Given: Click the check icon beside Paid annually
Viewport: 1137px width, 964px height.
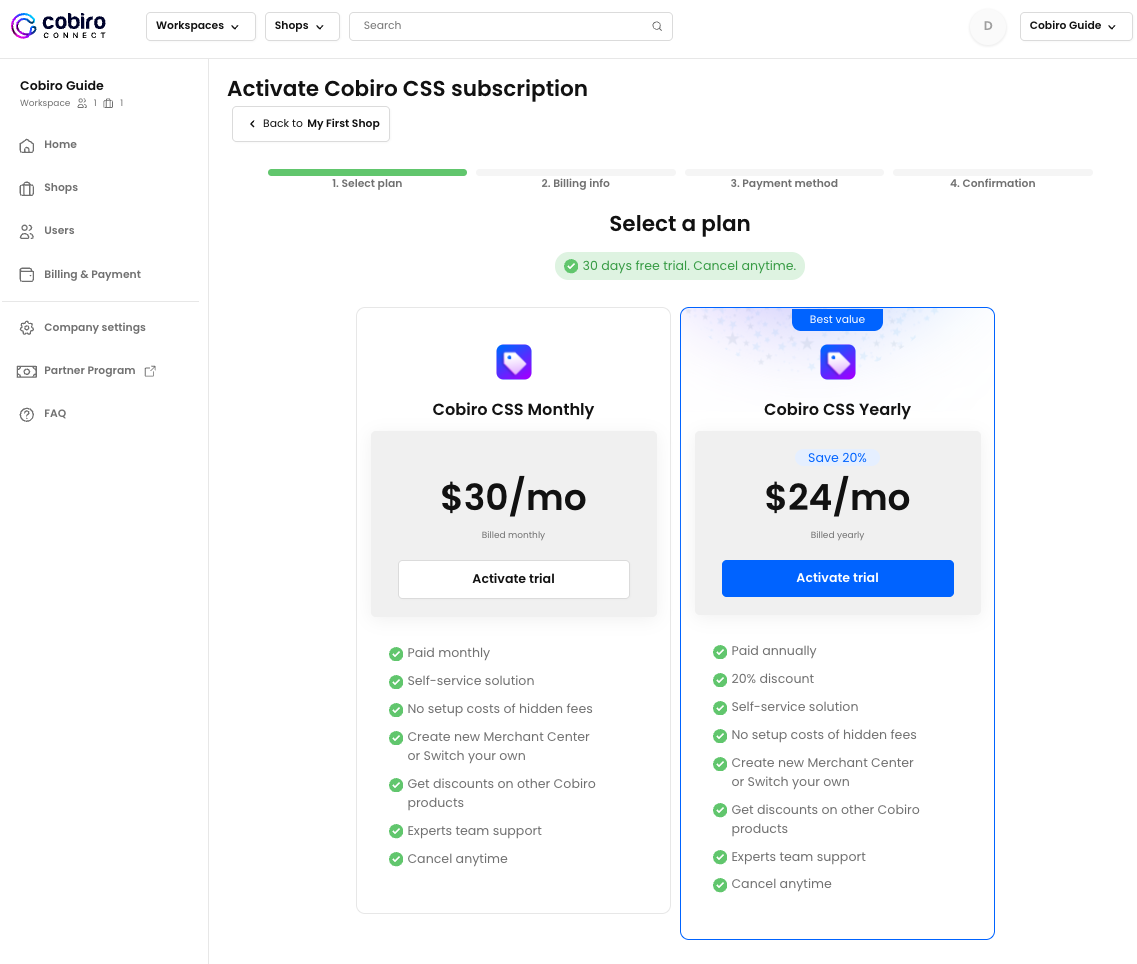Looking at the screenshot, I should (720, 651).
